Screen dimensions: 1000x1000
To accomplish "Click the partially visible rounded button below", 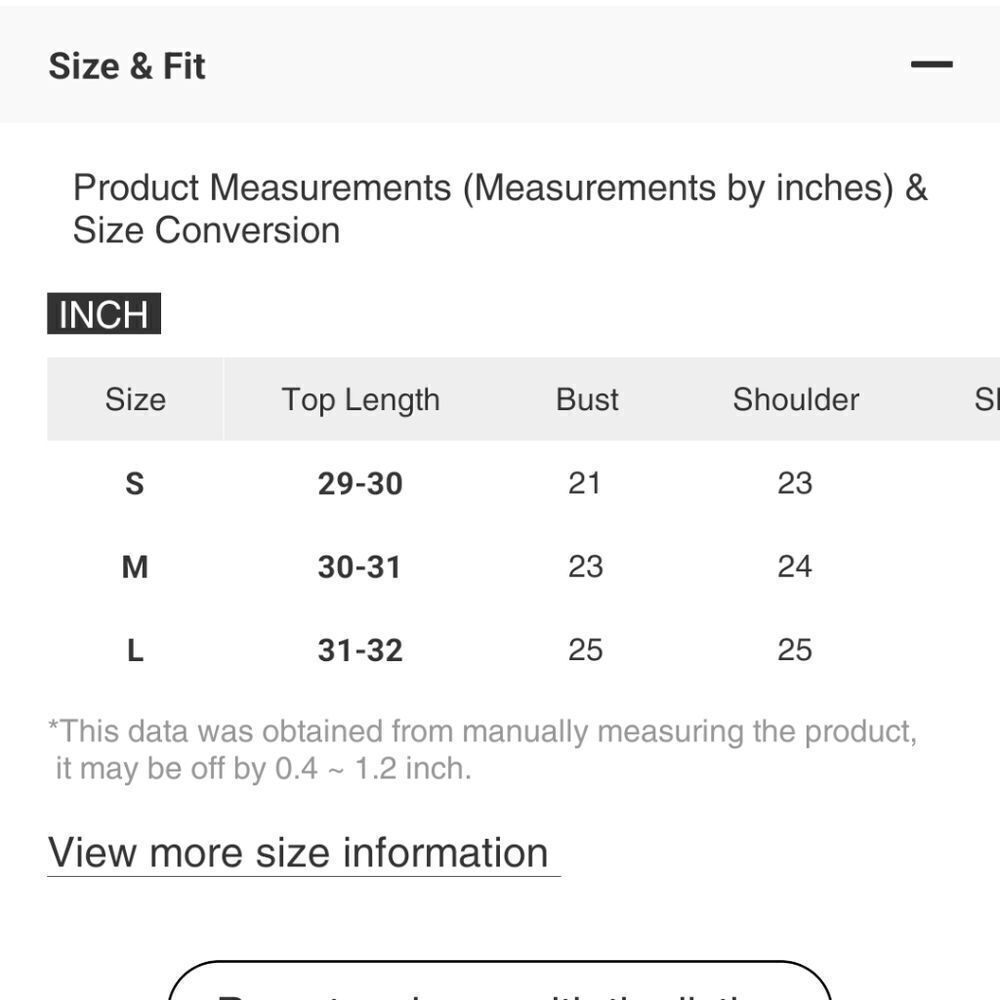I will click(x=500, y=980).
